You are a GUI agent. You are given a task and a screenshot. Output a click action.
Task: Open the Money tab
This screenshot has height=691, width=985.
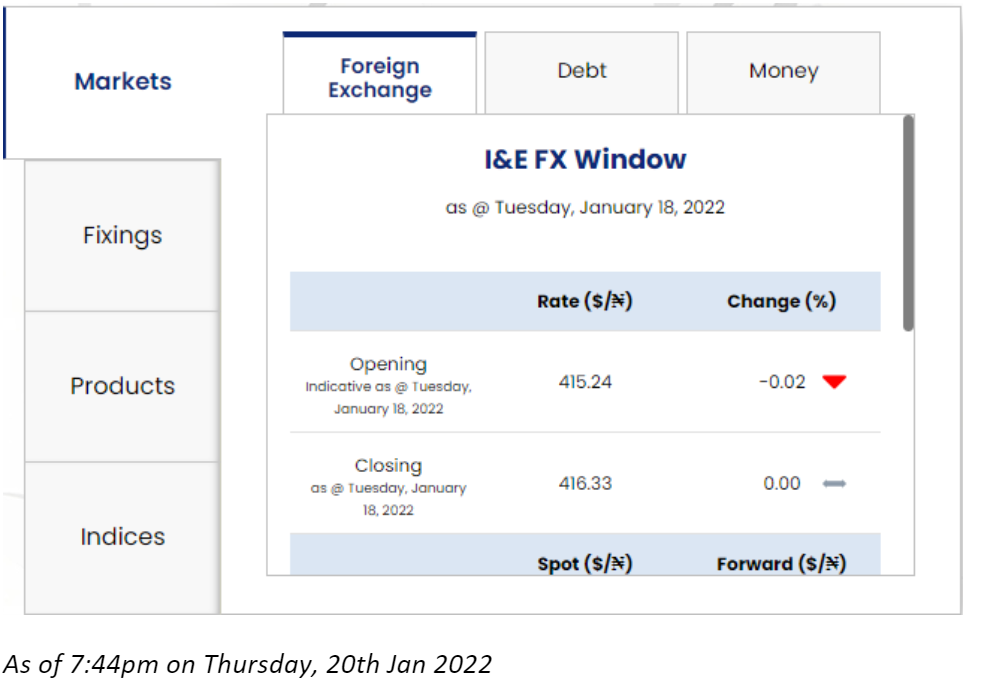coord(783,71)
